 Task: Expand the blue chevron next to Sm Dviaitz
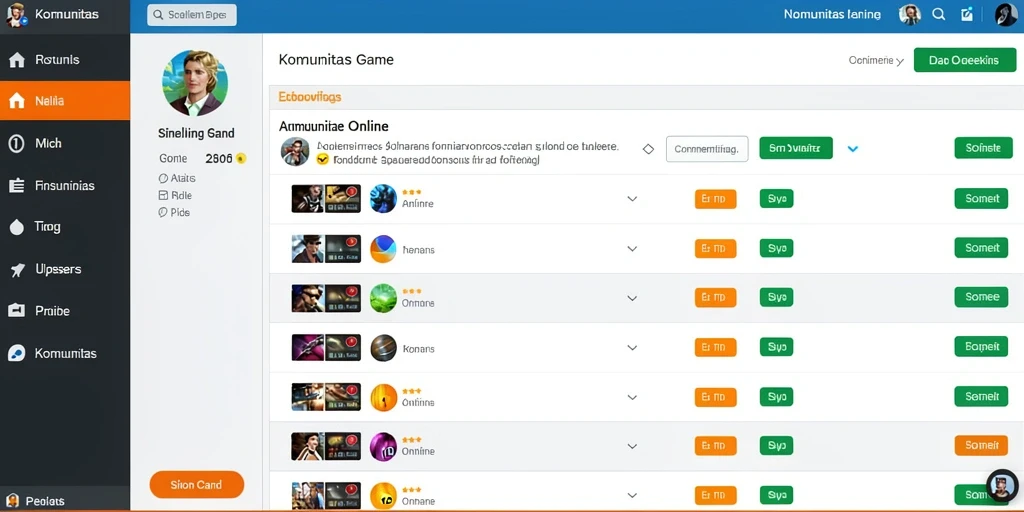coord(852,149)
